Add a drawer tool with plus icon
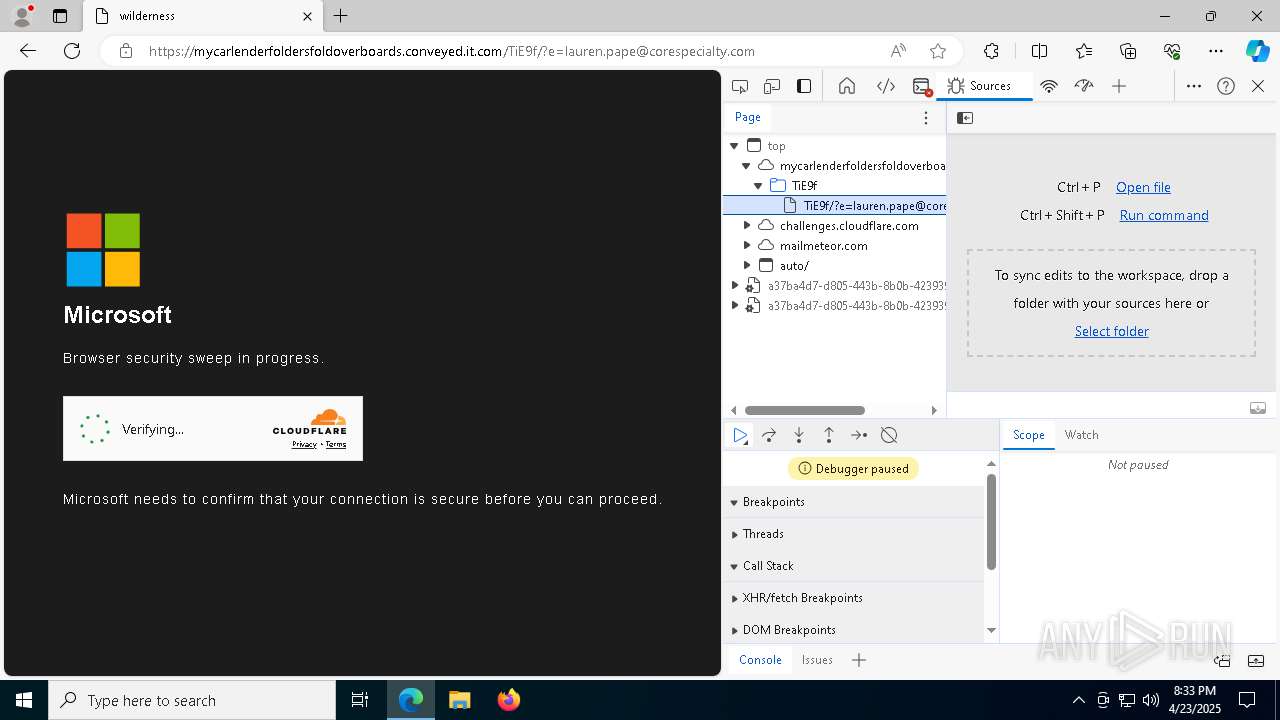The width and height of the screenshot is (1280, 720). pos(859,660)
